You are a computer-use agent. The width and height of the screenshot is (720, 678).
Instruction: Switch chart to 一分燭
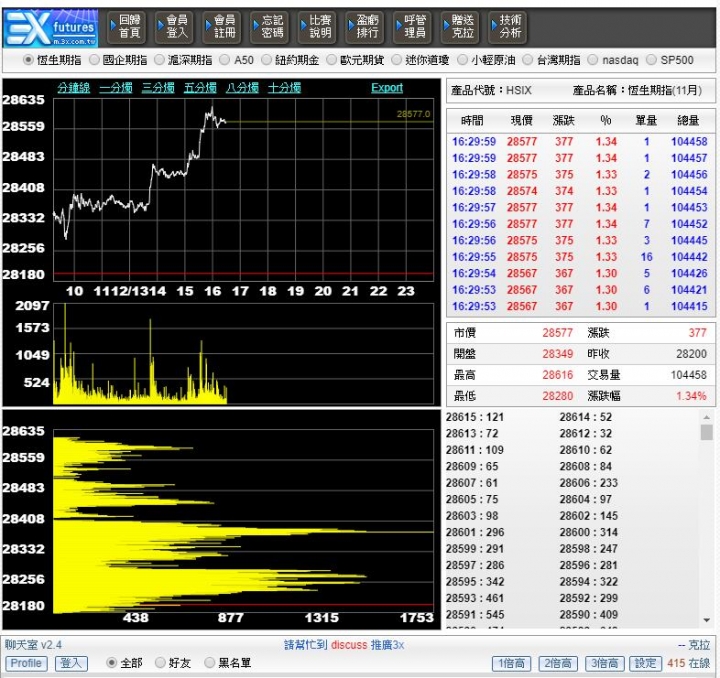pyautogui.click(x=116, y=88)
